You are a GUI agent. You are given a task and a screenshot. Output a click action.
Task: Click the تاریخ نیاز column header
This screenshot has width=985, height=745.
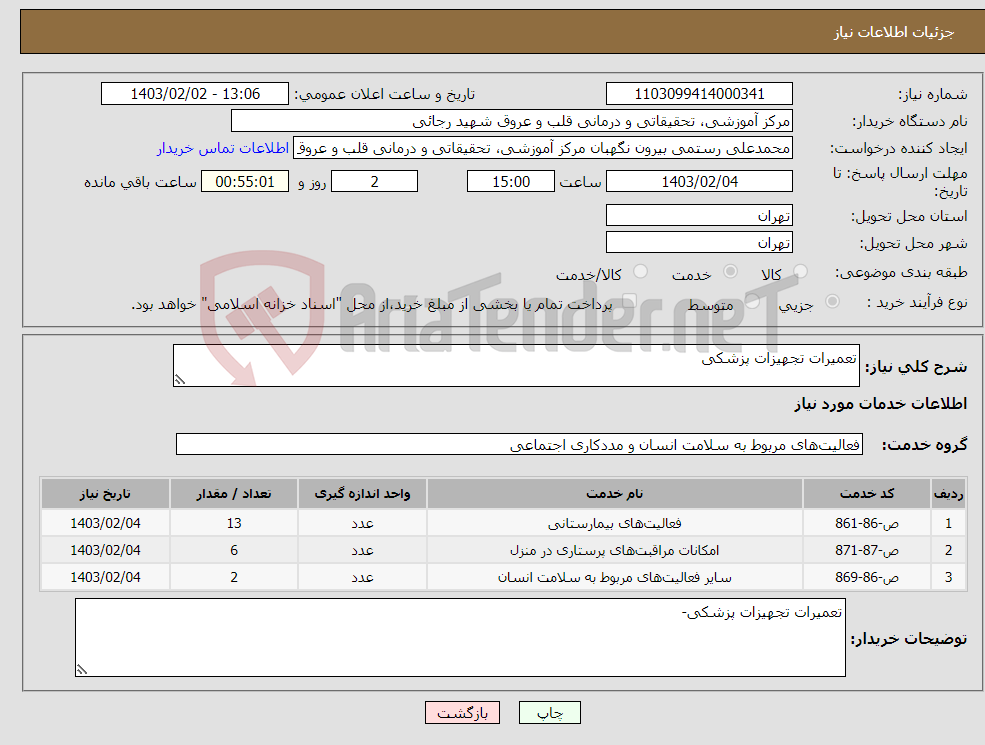[x=106, y=494]
